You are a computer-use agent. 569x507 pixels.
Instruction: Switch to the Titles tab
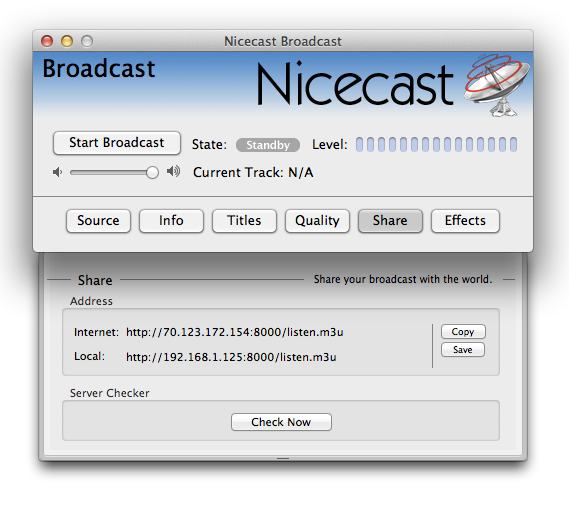tap(244, 221)
